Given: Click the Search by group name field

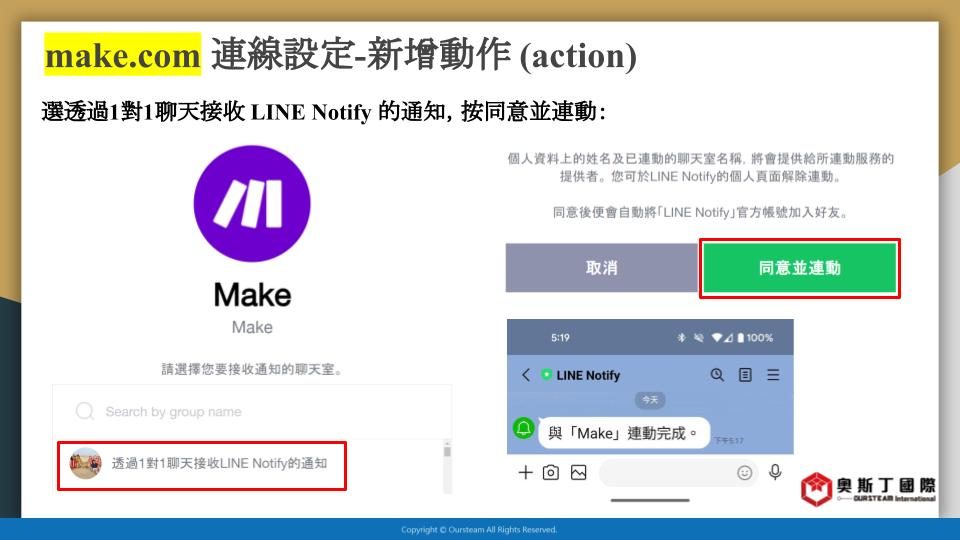Looking at the screenshot, I should 252,411.
